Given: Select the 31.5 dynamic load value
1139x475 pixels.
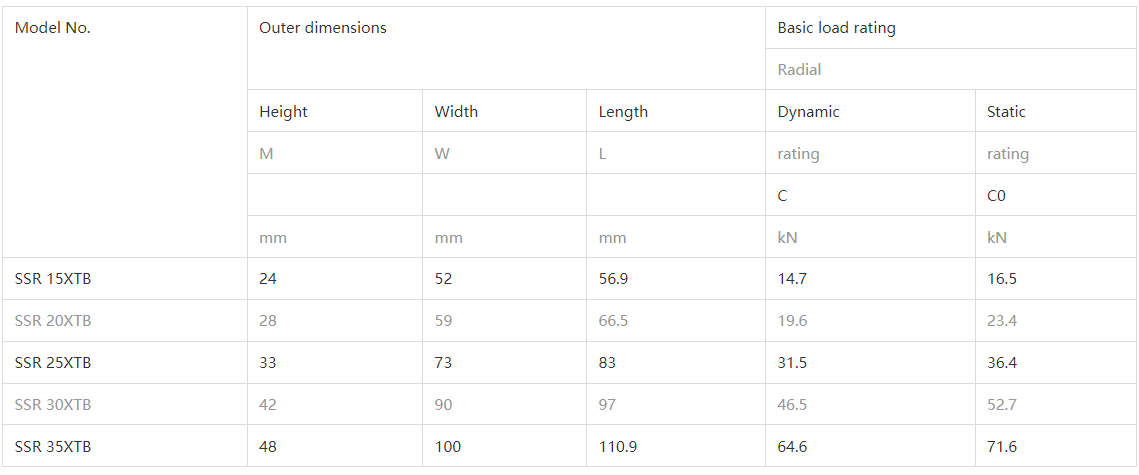Looking at the screenshot, I should coord(792,363).
